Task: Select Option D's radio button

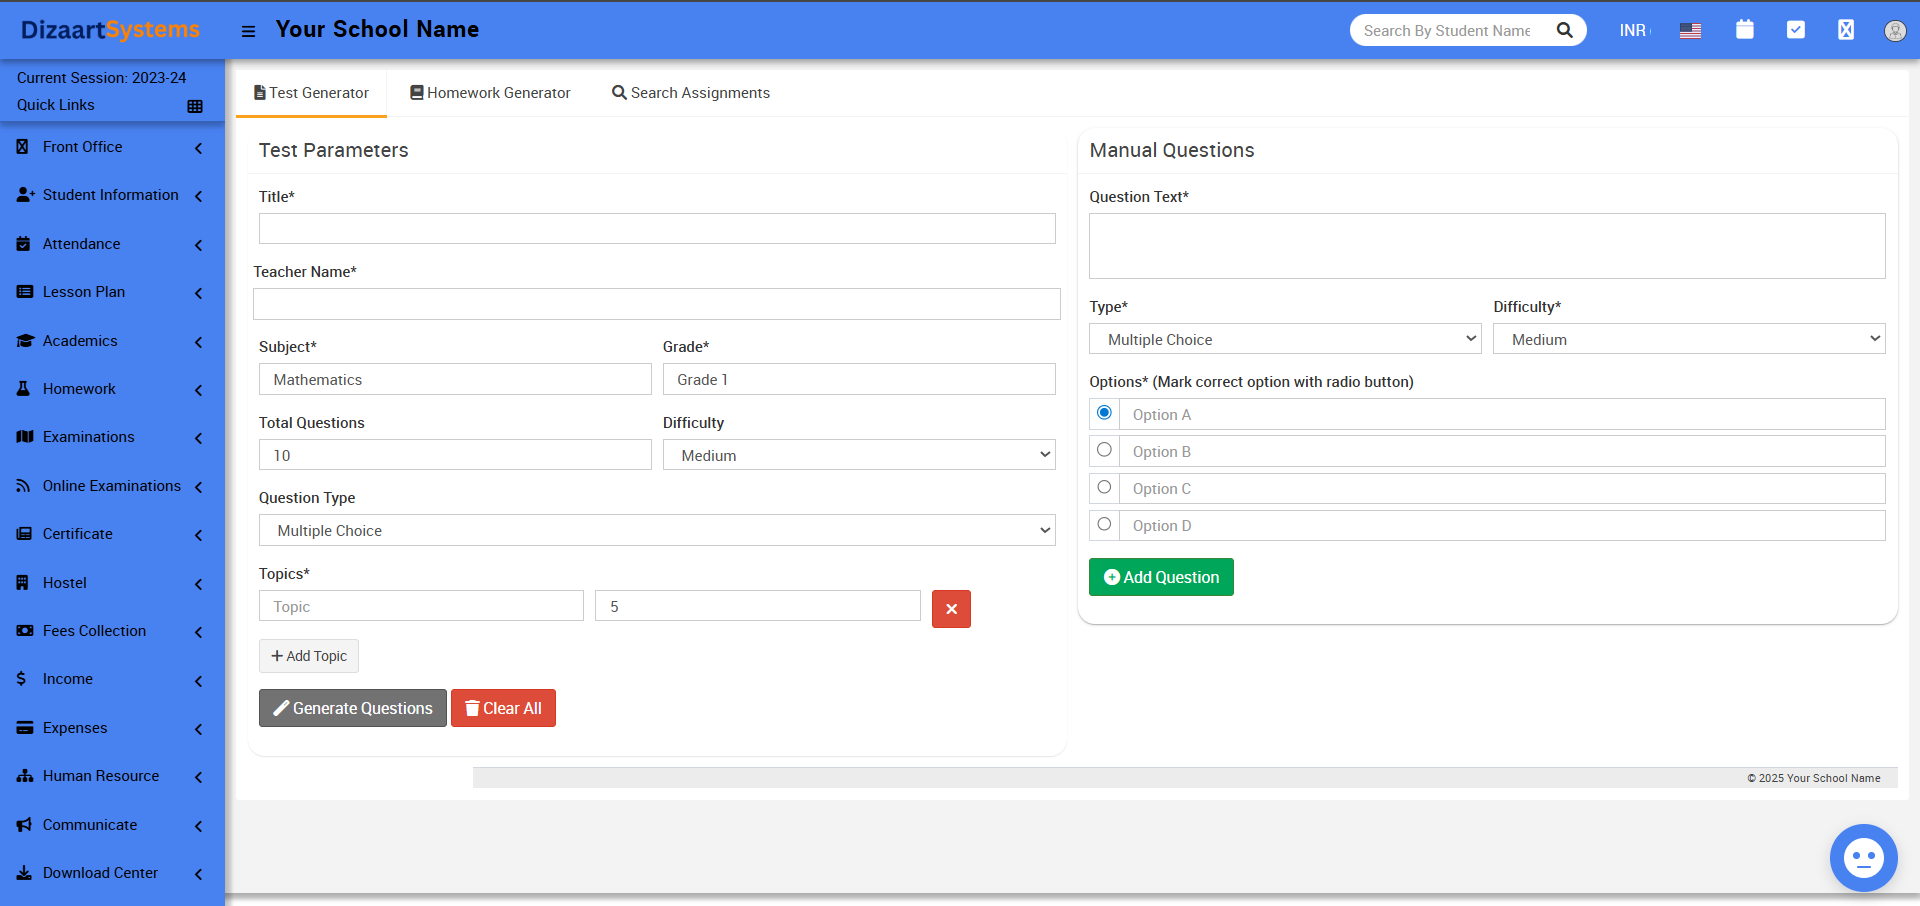Action: point(1104,524)
